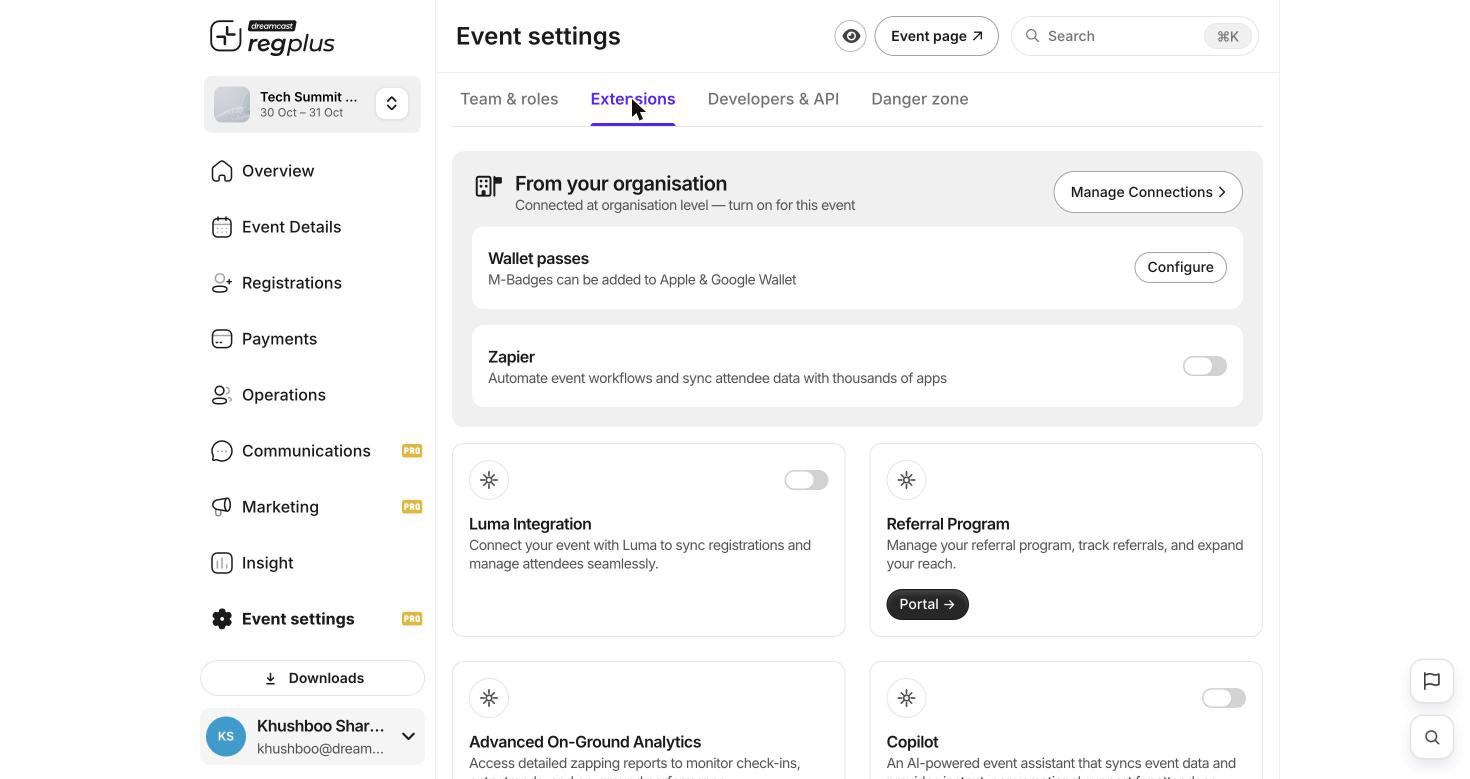Click the Communications PRO badge
This screenshot has width=1470, height=779.
pos(412,451)
